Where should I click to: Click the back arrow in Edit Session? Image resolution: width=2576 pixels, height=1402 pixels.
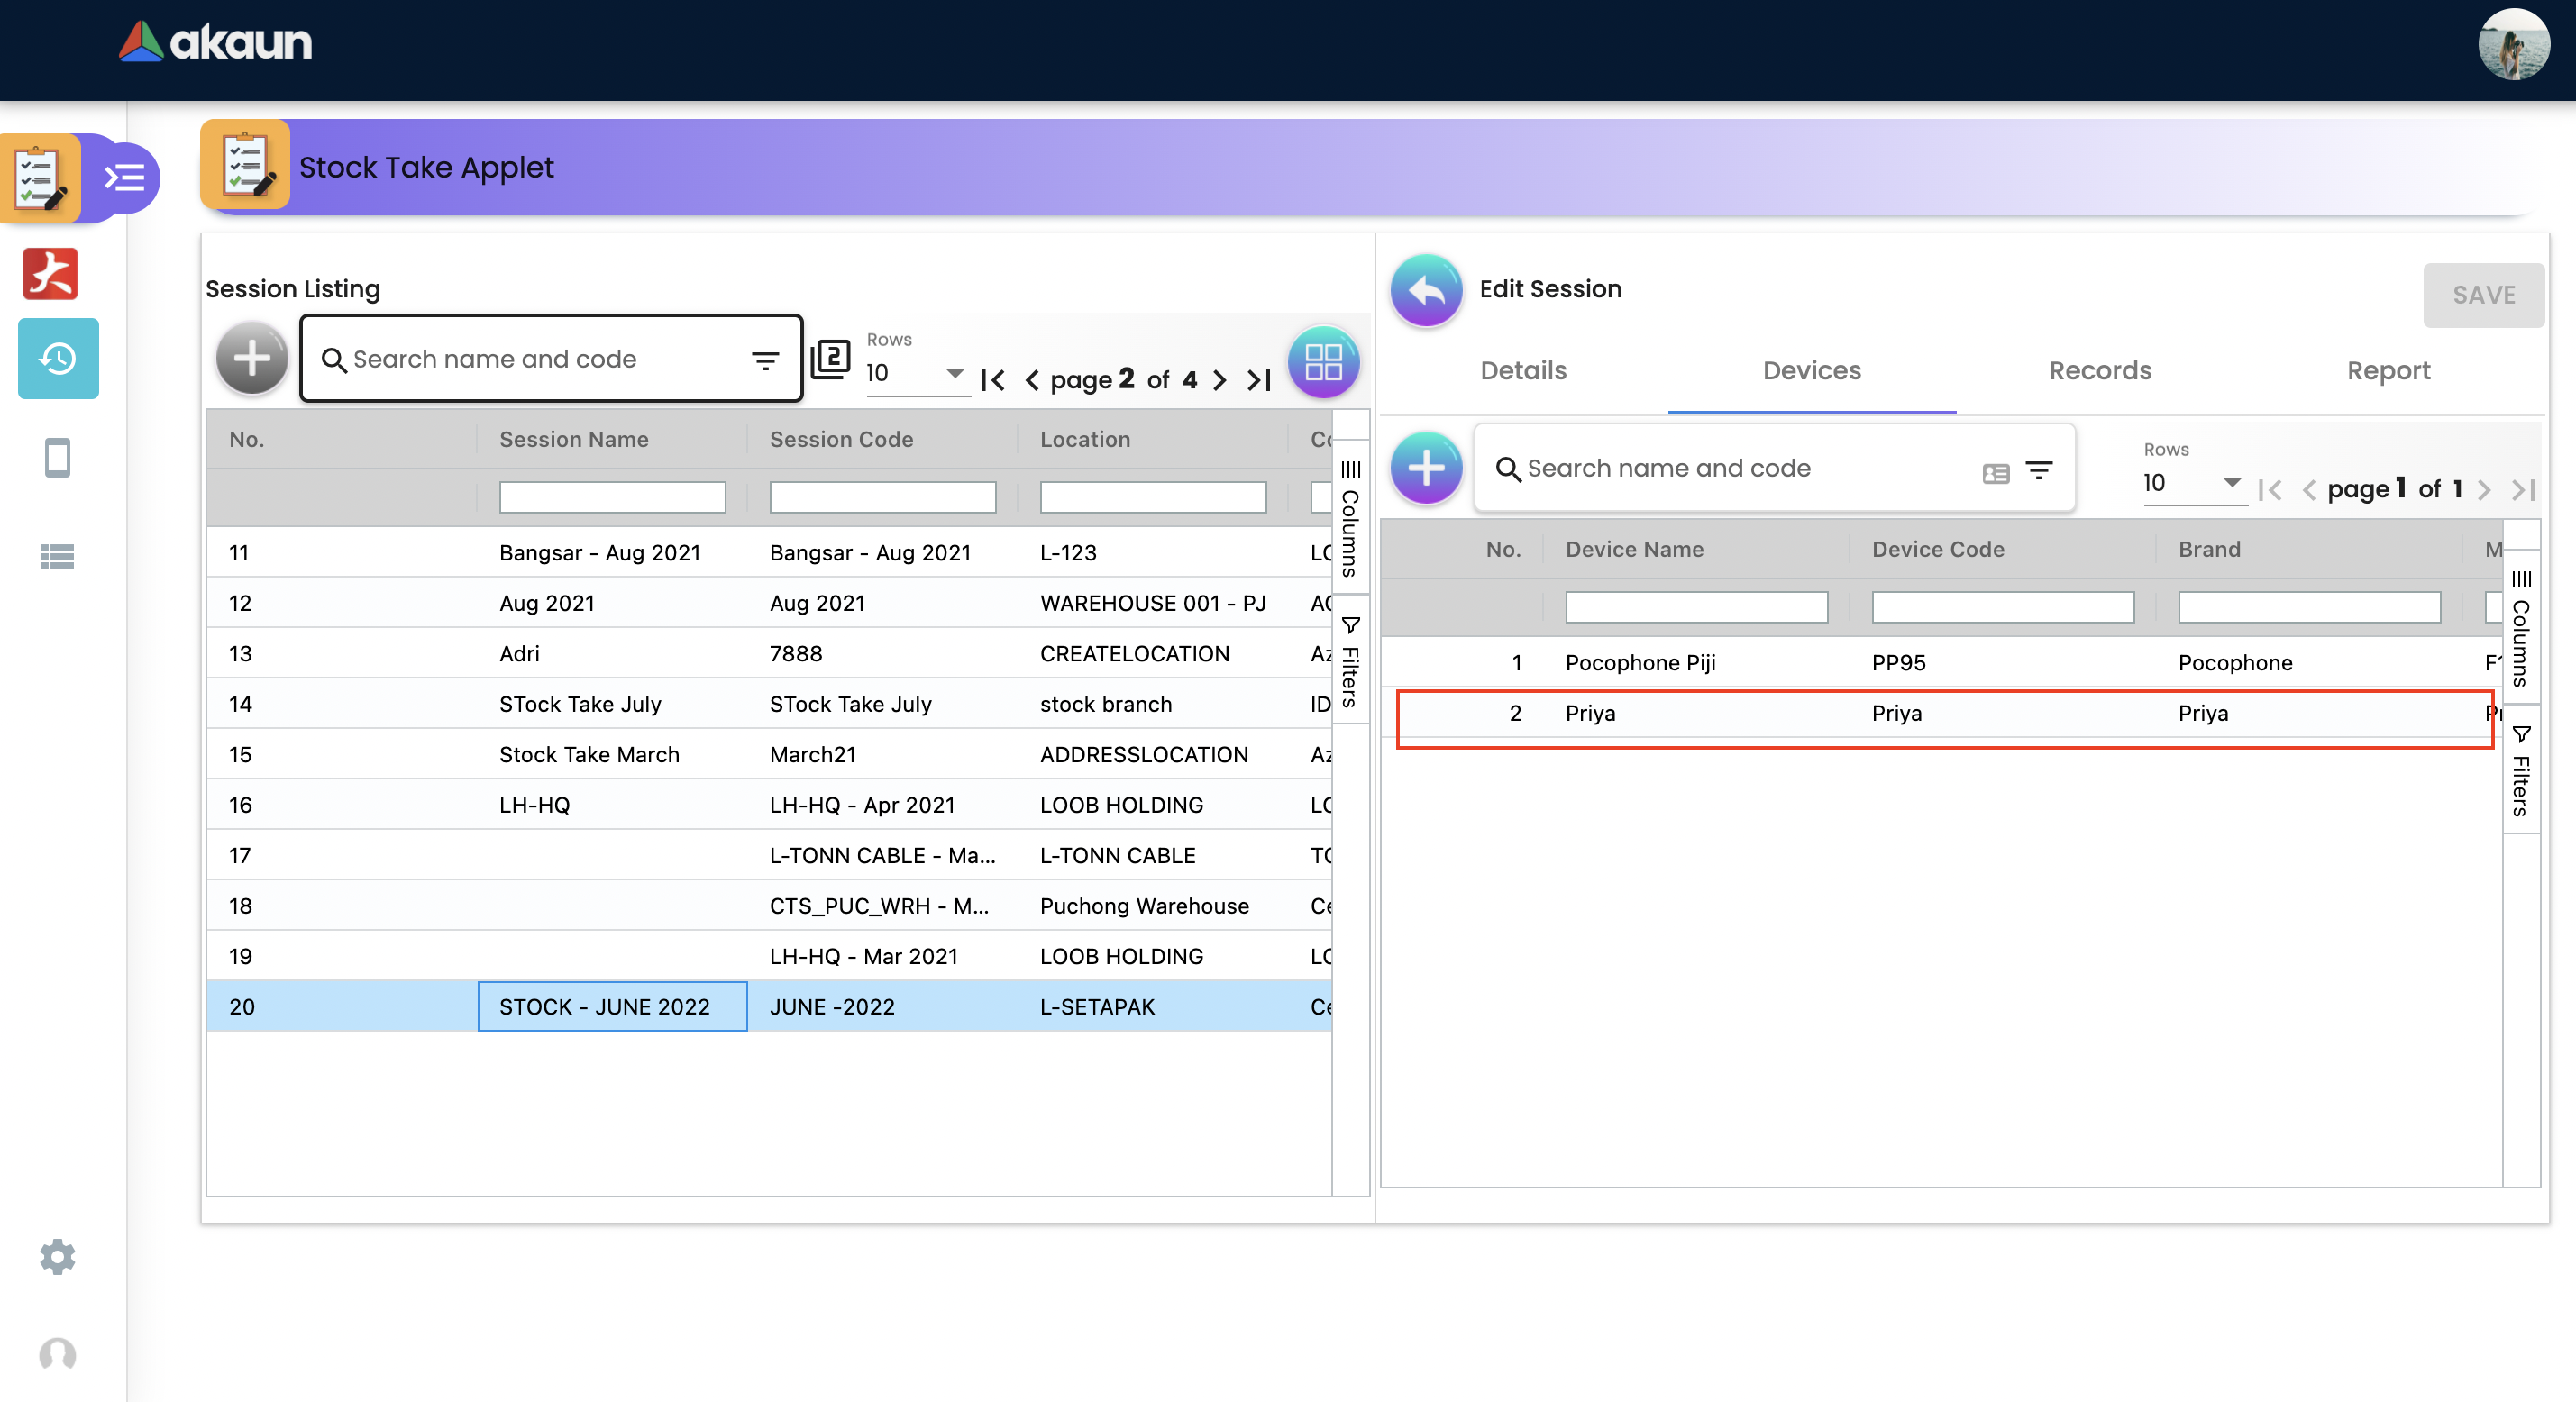[1426, 290]
